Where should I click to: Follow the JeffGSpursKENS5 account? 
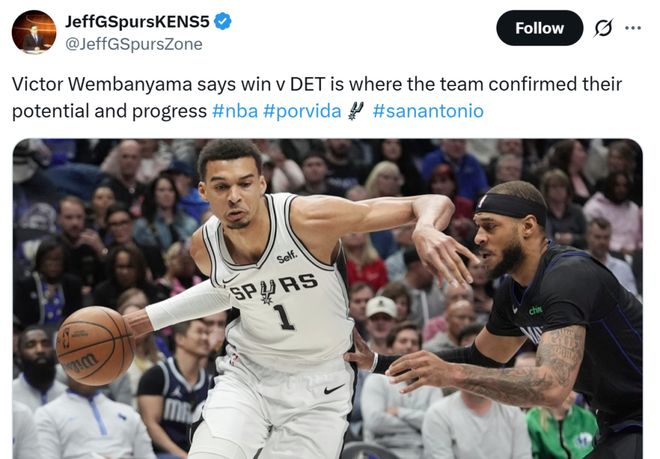[540, 28]
